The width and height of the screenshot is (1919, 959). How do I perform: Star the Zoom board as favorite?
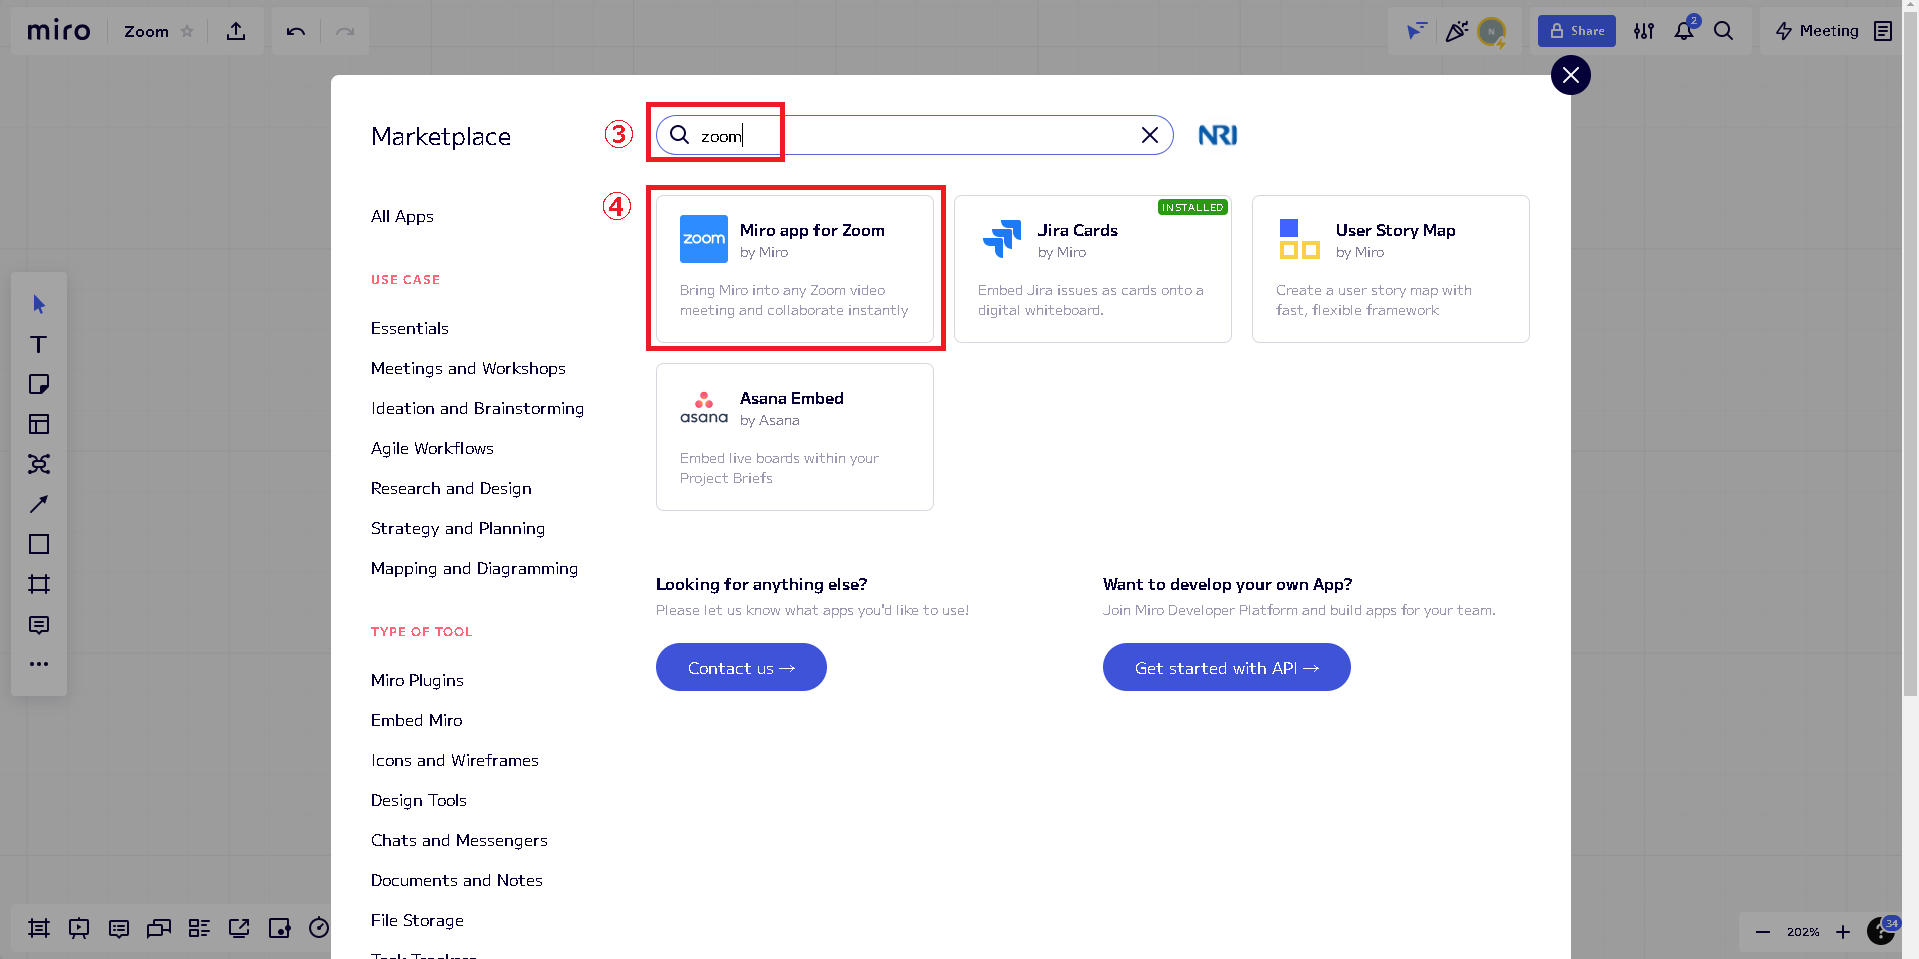click(x=187, y=32)
